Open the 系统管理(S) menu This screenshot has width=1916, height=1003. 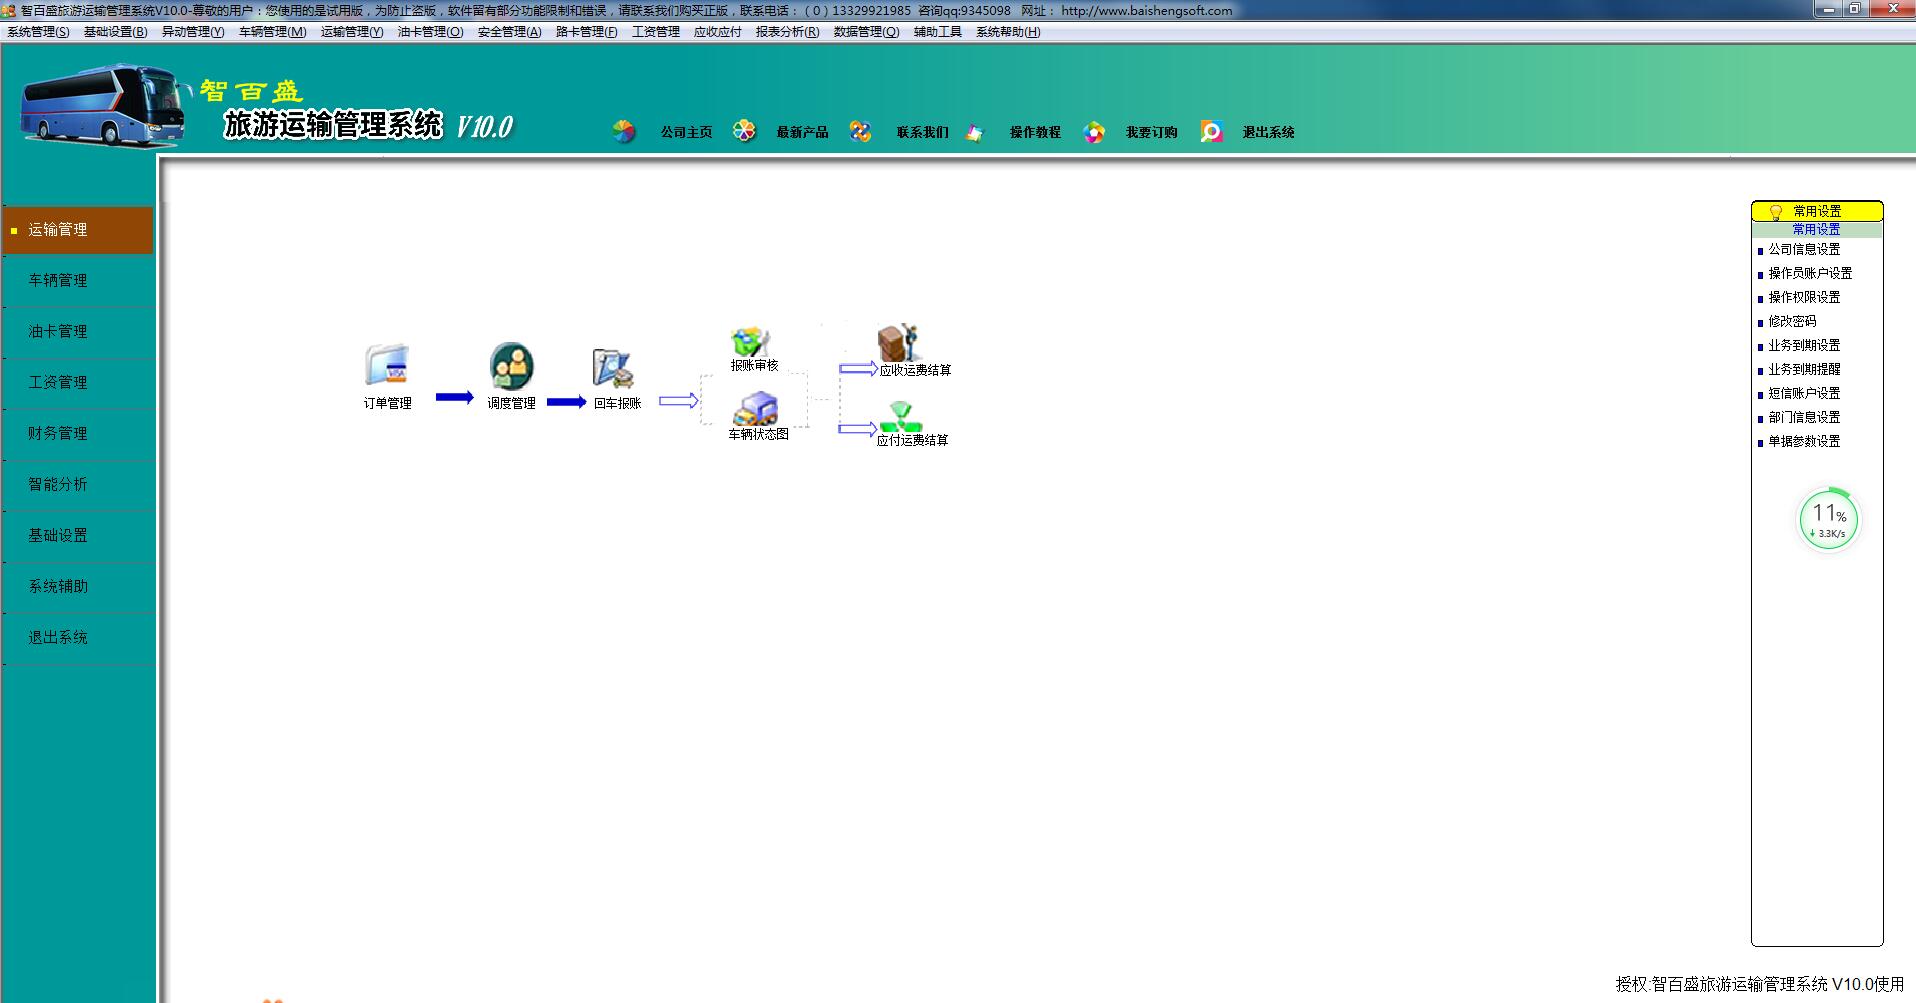39,32
